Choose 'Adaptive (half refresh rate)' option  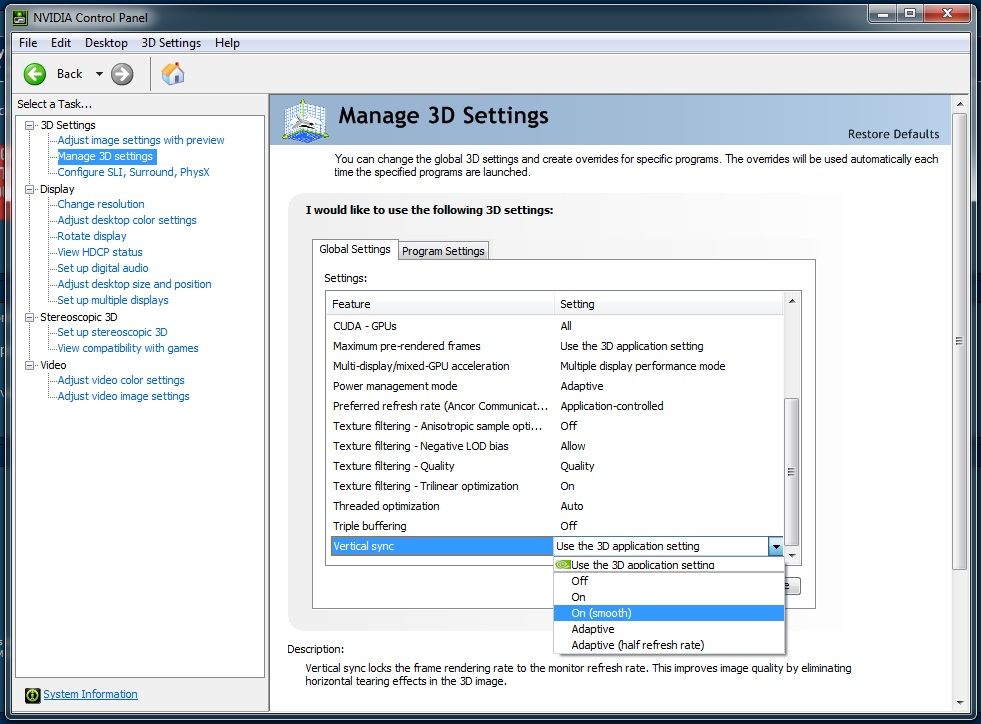coord(637,645)
